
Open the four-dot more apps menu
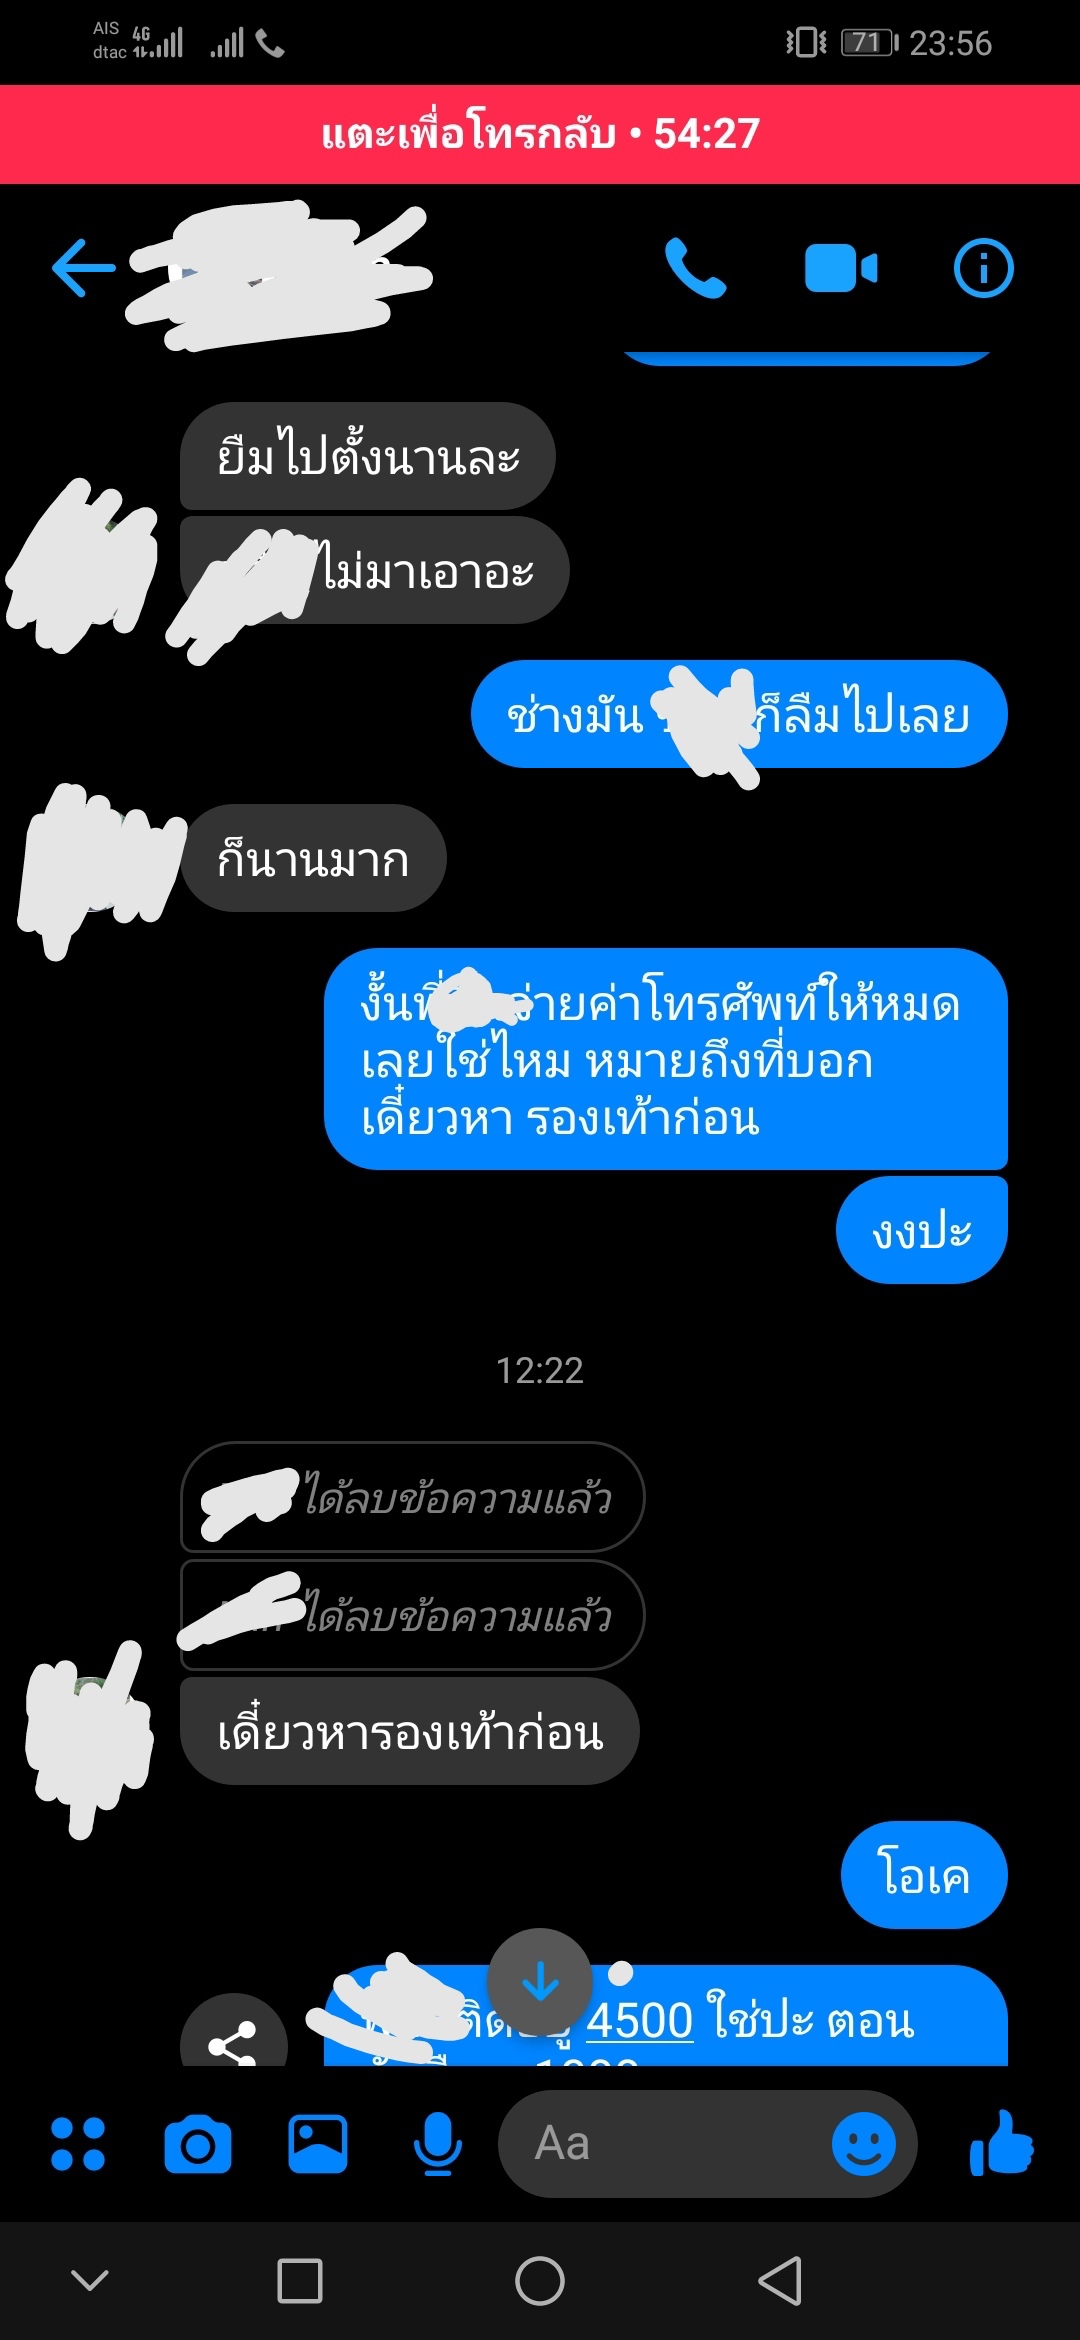click(78, 2144)
